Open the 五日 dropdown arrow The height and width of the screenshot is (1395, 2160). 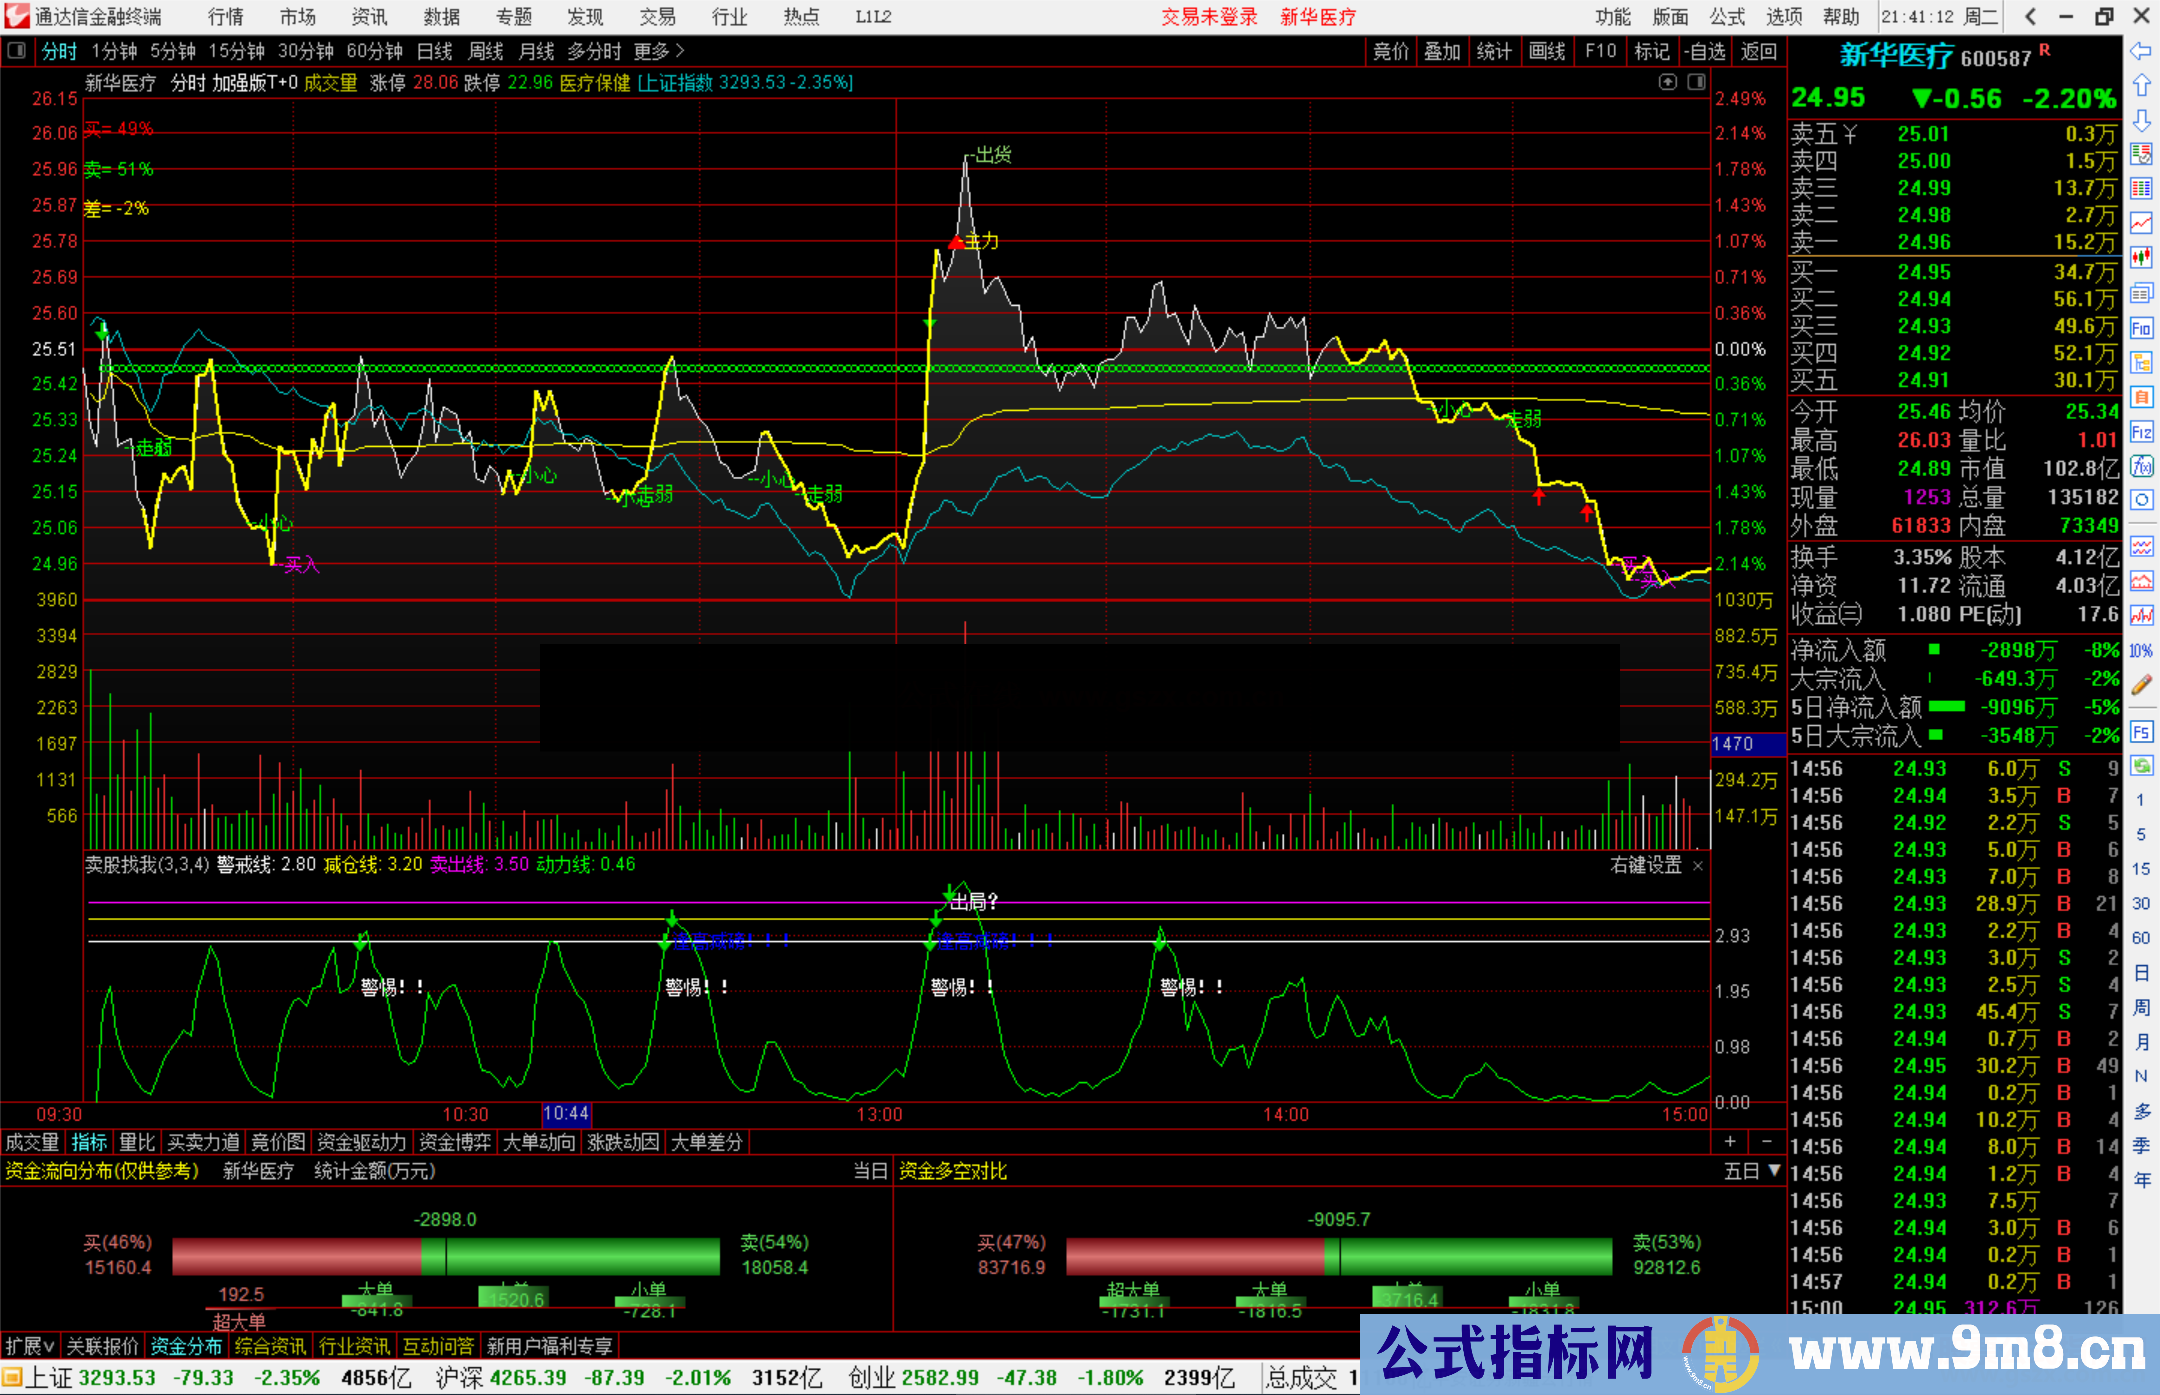1775,1170
